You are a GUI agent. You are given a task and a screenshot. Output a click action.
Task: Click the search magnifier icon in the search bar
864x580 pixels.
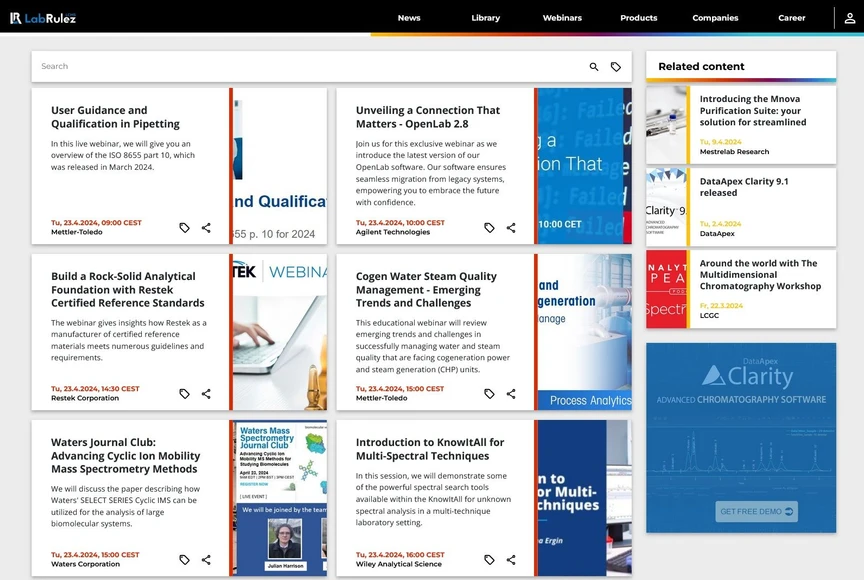[593, 66]
